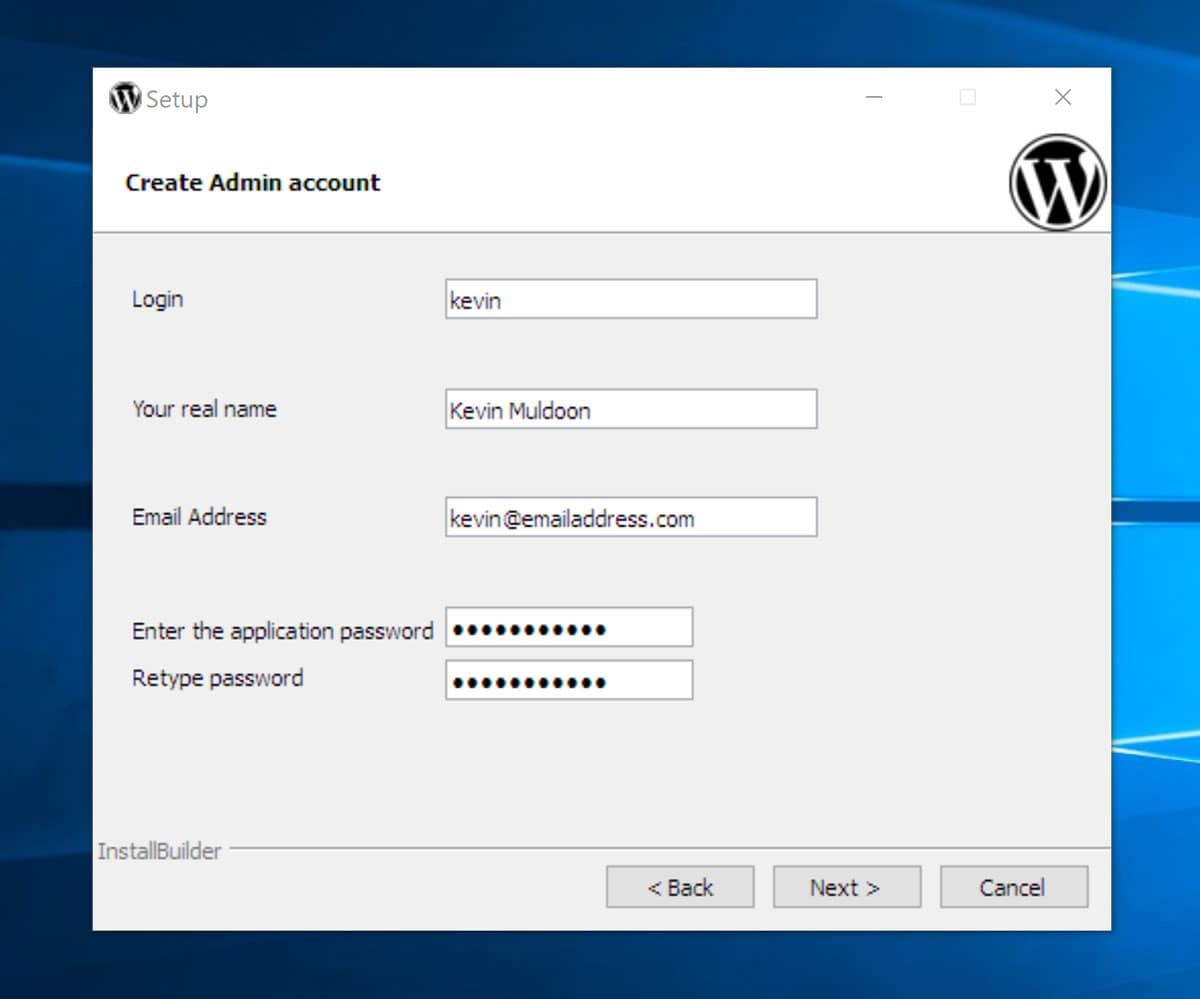Click the 'Create Admin account' heading
The image size is (1200, 999).
coord(253,183)
